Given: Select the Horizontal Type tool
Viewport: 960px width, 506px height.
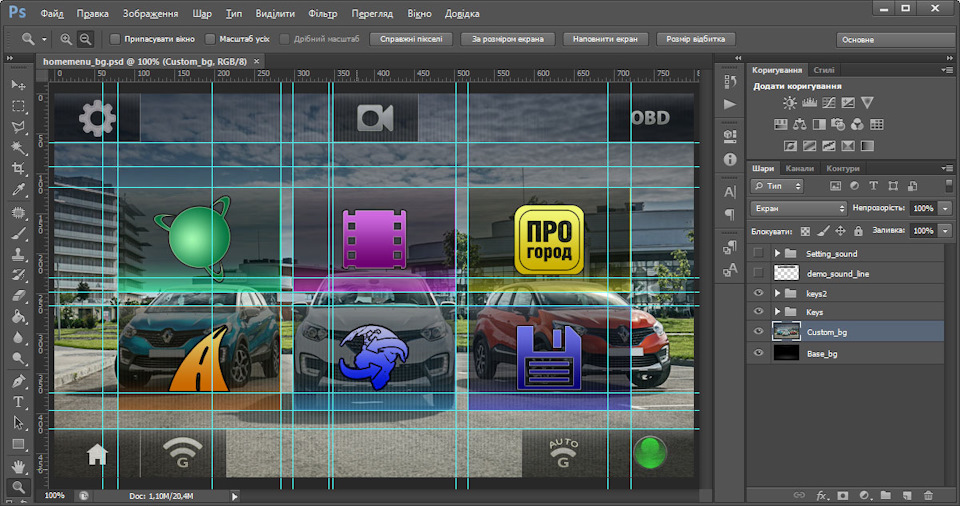Looking at the screenshot, I should pyautogui.click(x=18, y=402).
